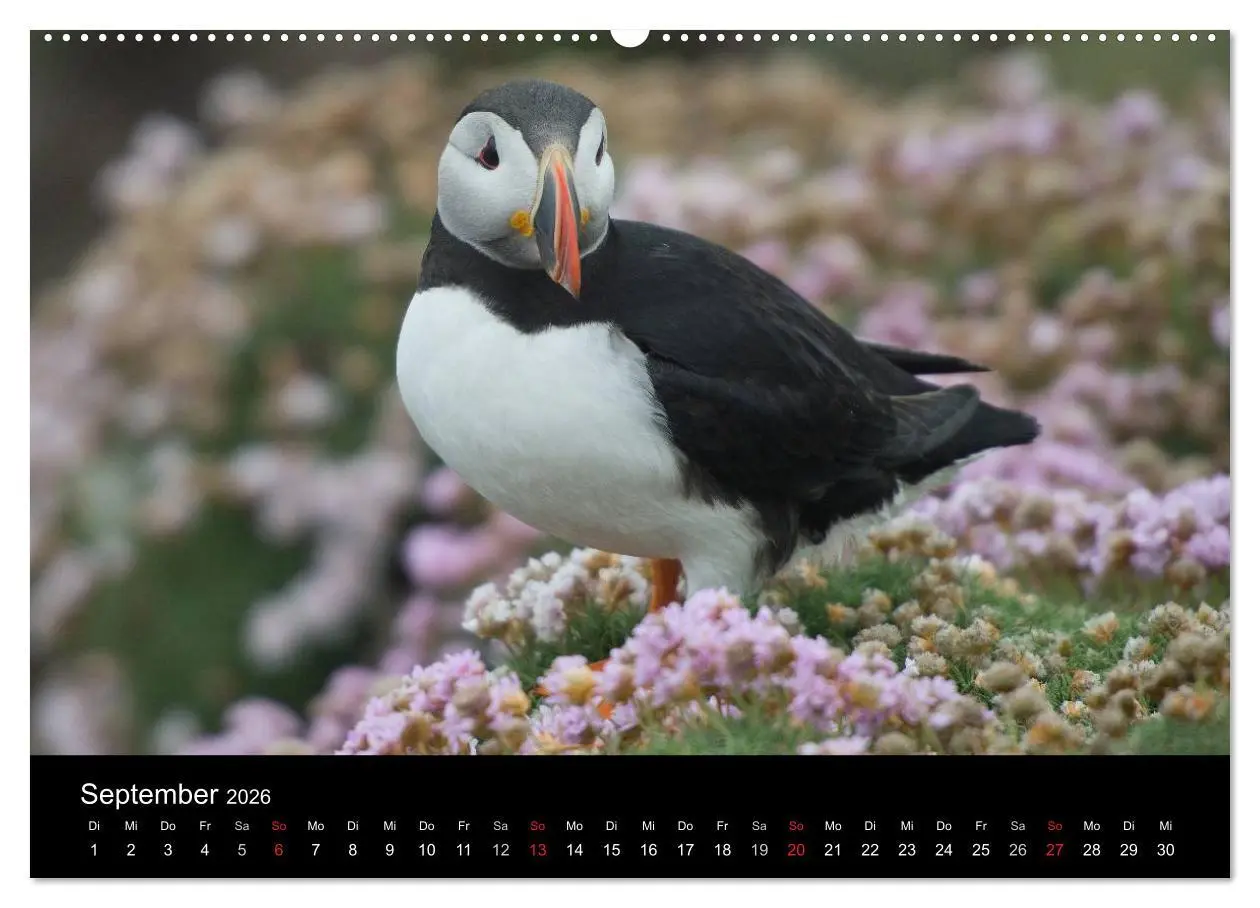Image resolution: width=1260 pixels, height=908 pixels.
Task: Click the last date 30 of September
Action: 1166,850
